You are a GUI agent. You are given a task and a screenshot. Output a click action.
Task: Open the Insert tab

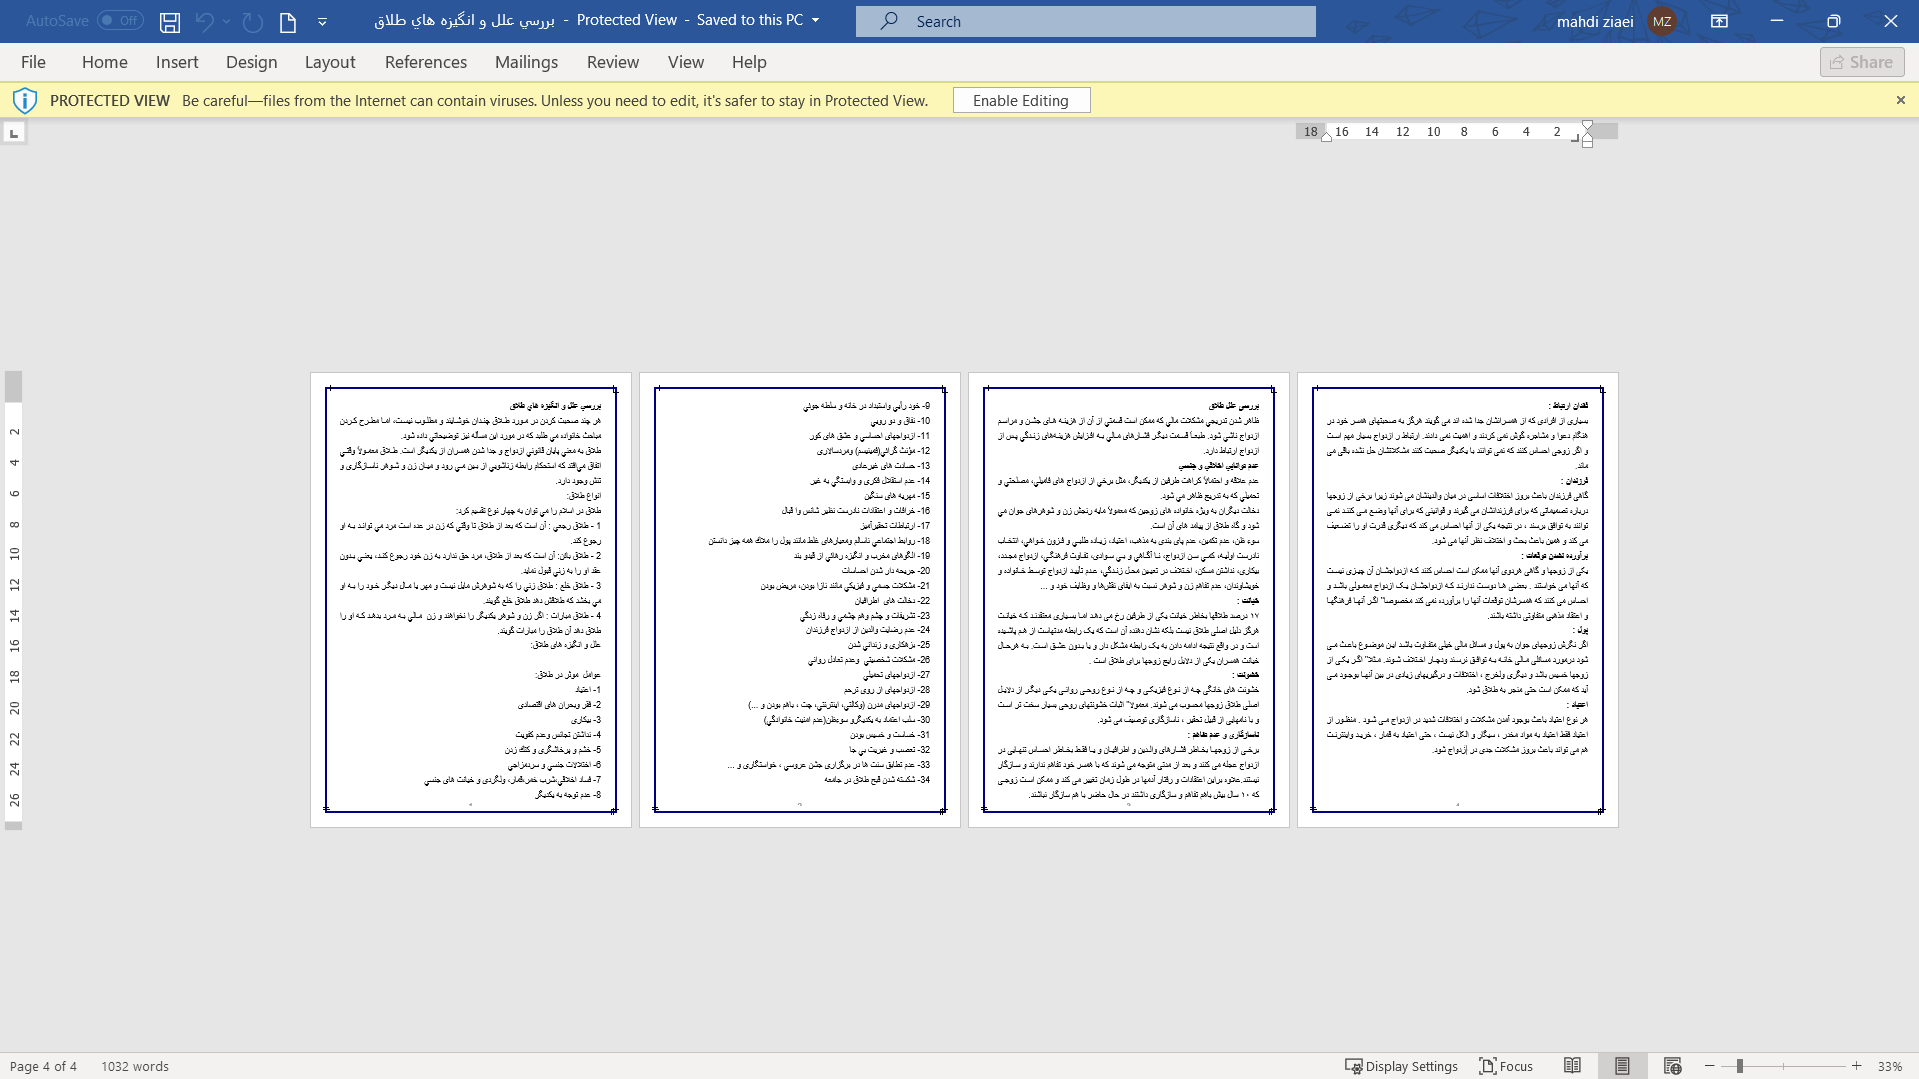tap(177, 62)
